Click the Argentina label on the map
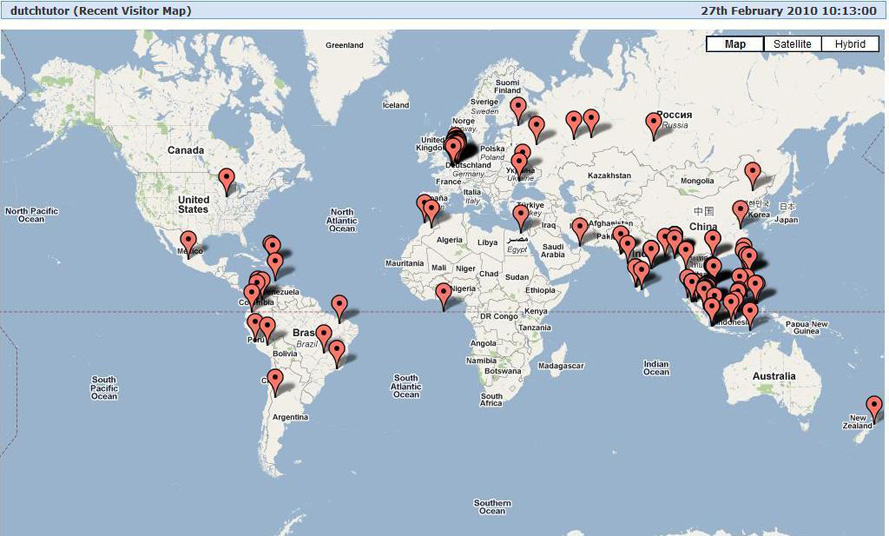Image resolution: width=889 pixels, height=536 pixels. click(290, 417)
